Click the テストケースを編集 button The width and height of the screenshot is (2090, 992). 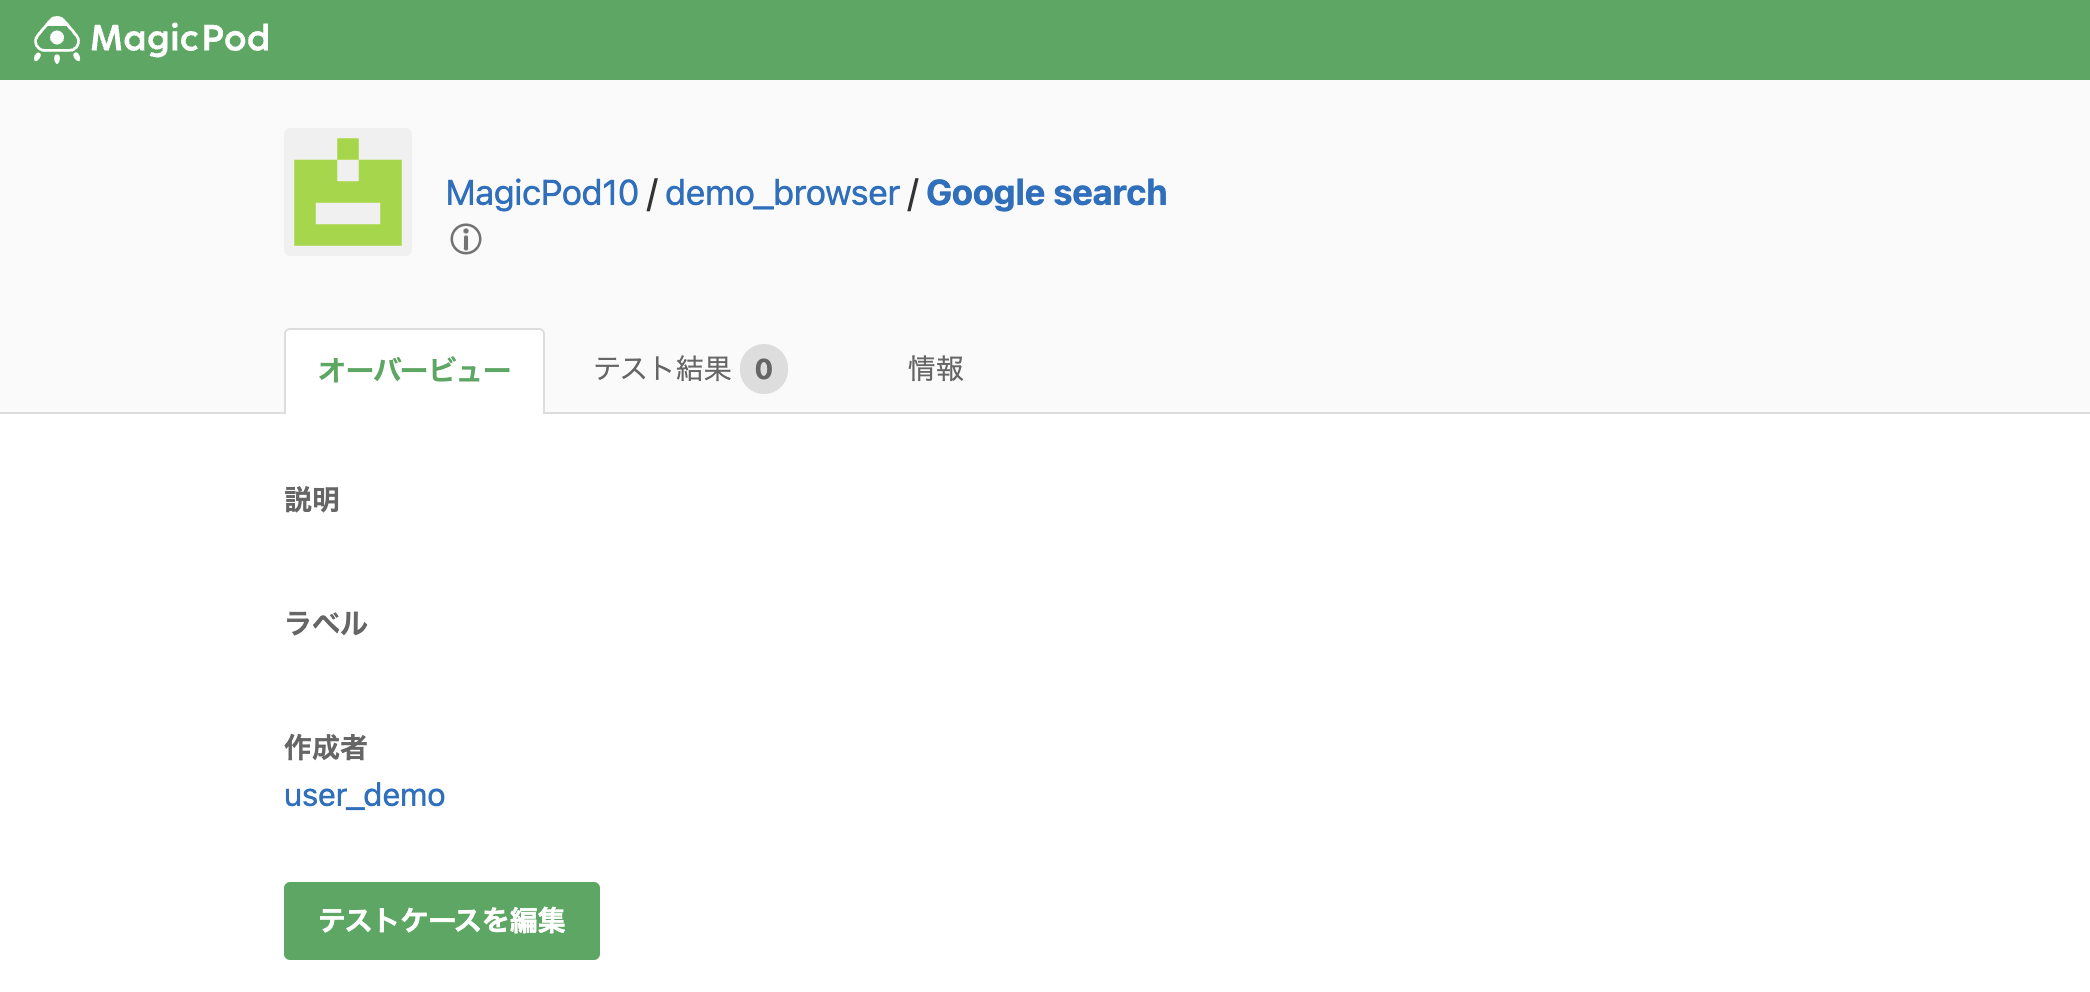(442, 921)
